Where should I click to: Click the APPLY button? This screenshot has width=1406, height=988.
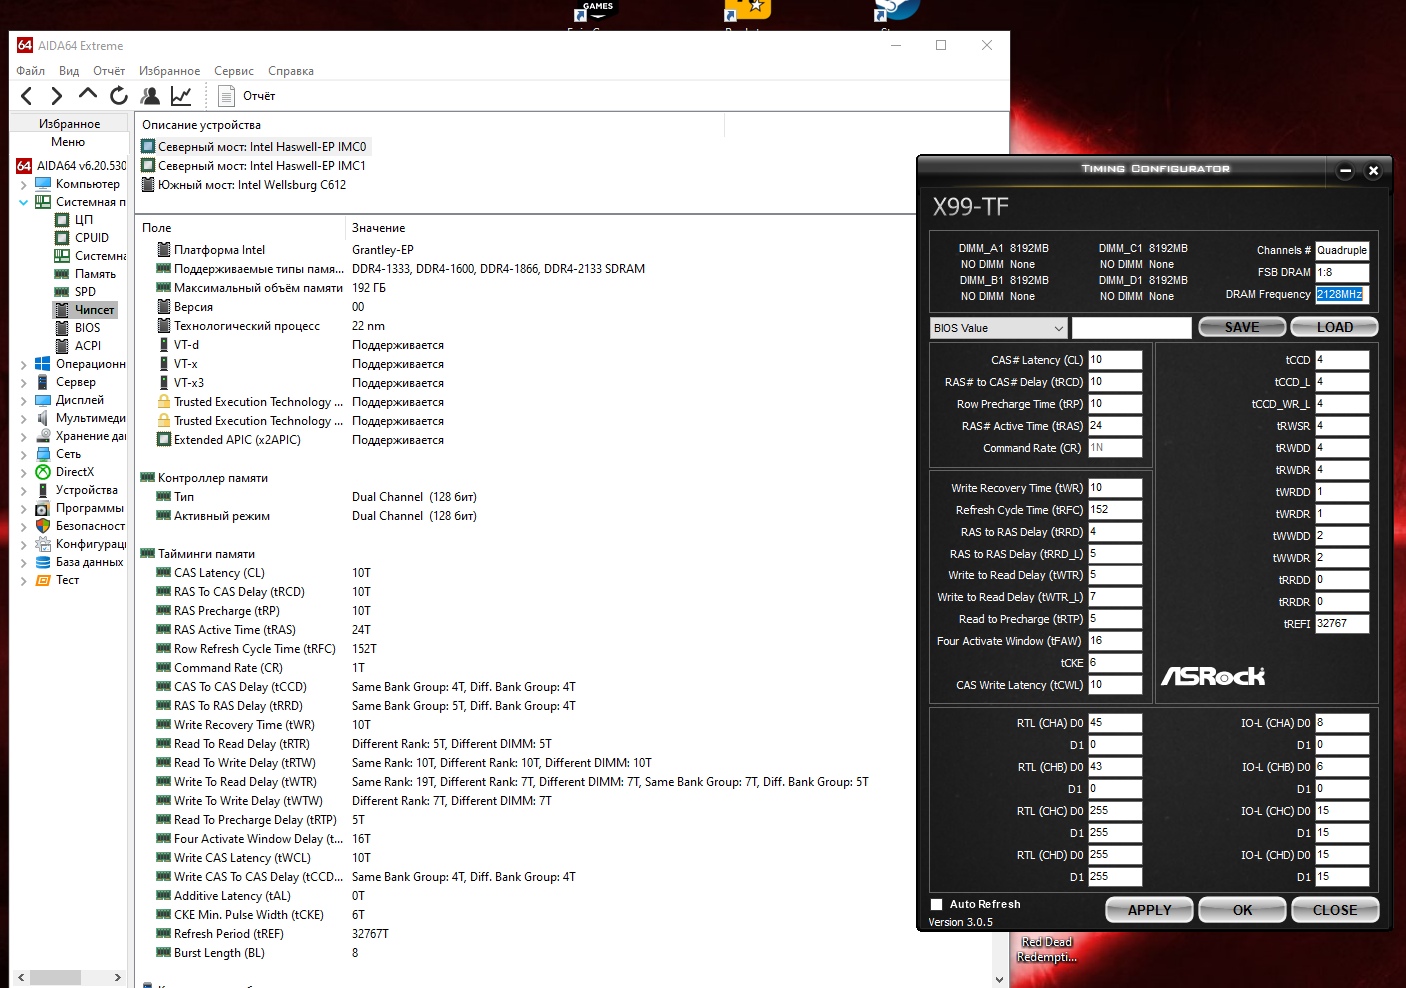(x=1150, y=910)
